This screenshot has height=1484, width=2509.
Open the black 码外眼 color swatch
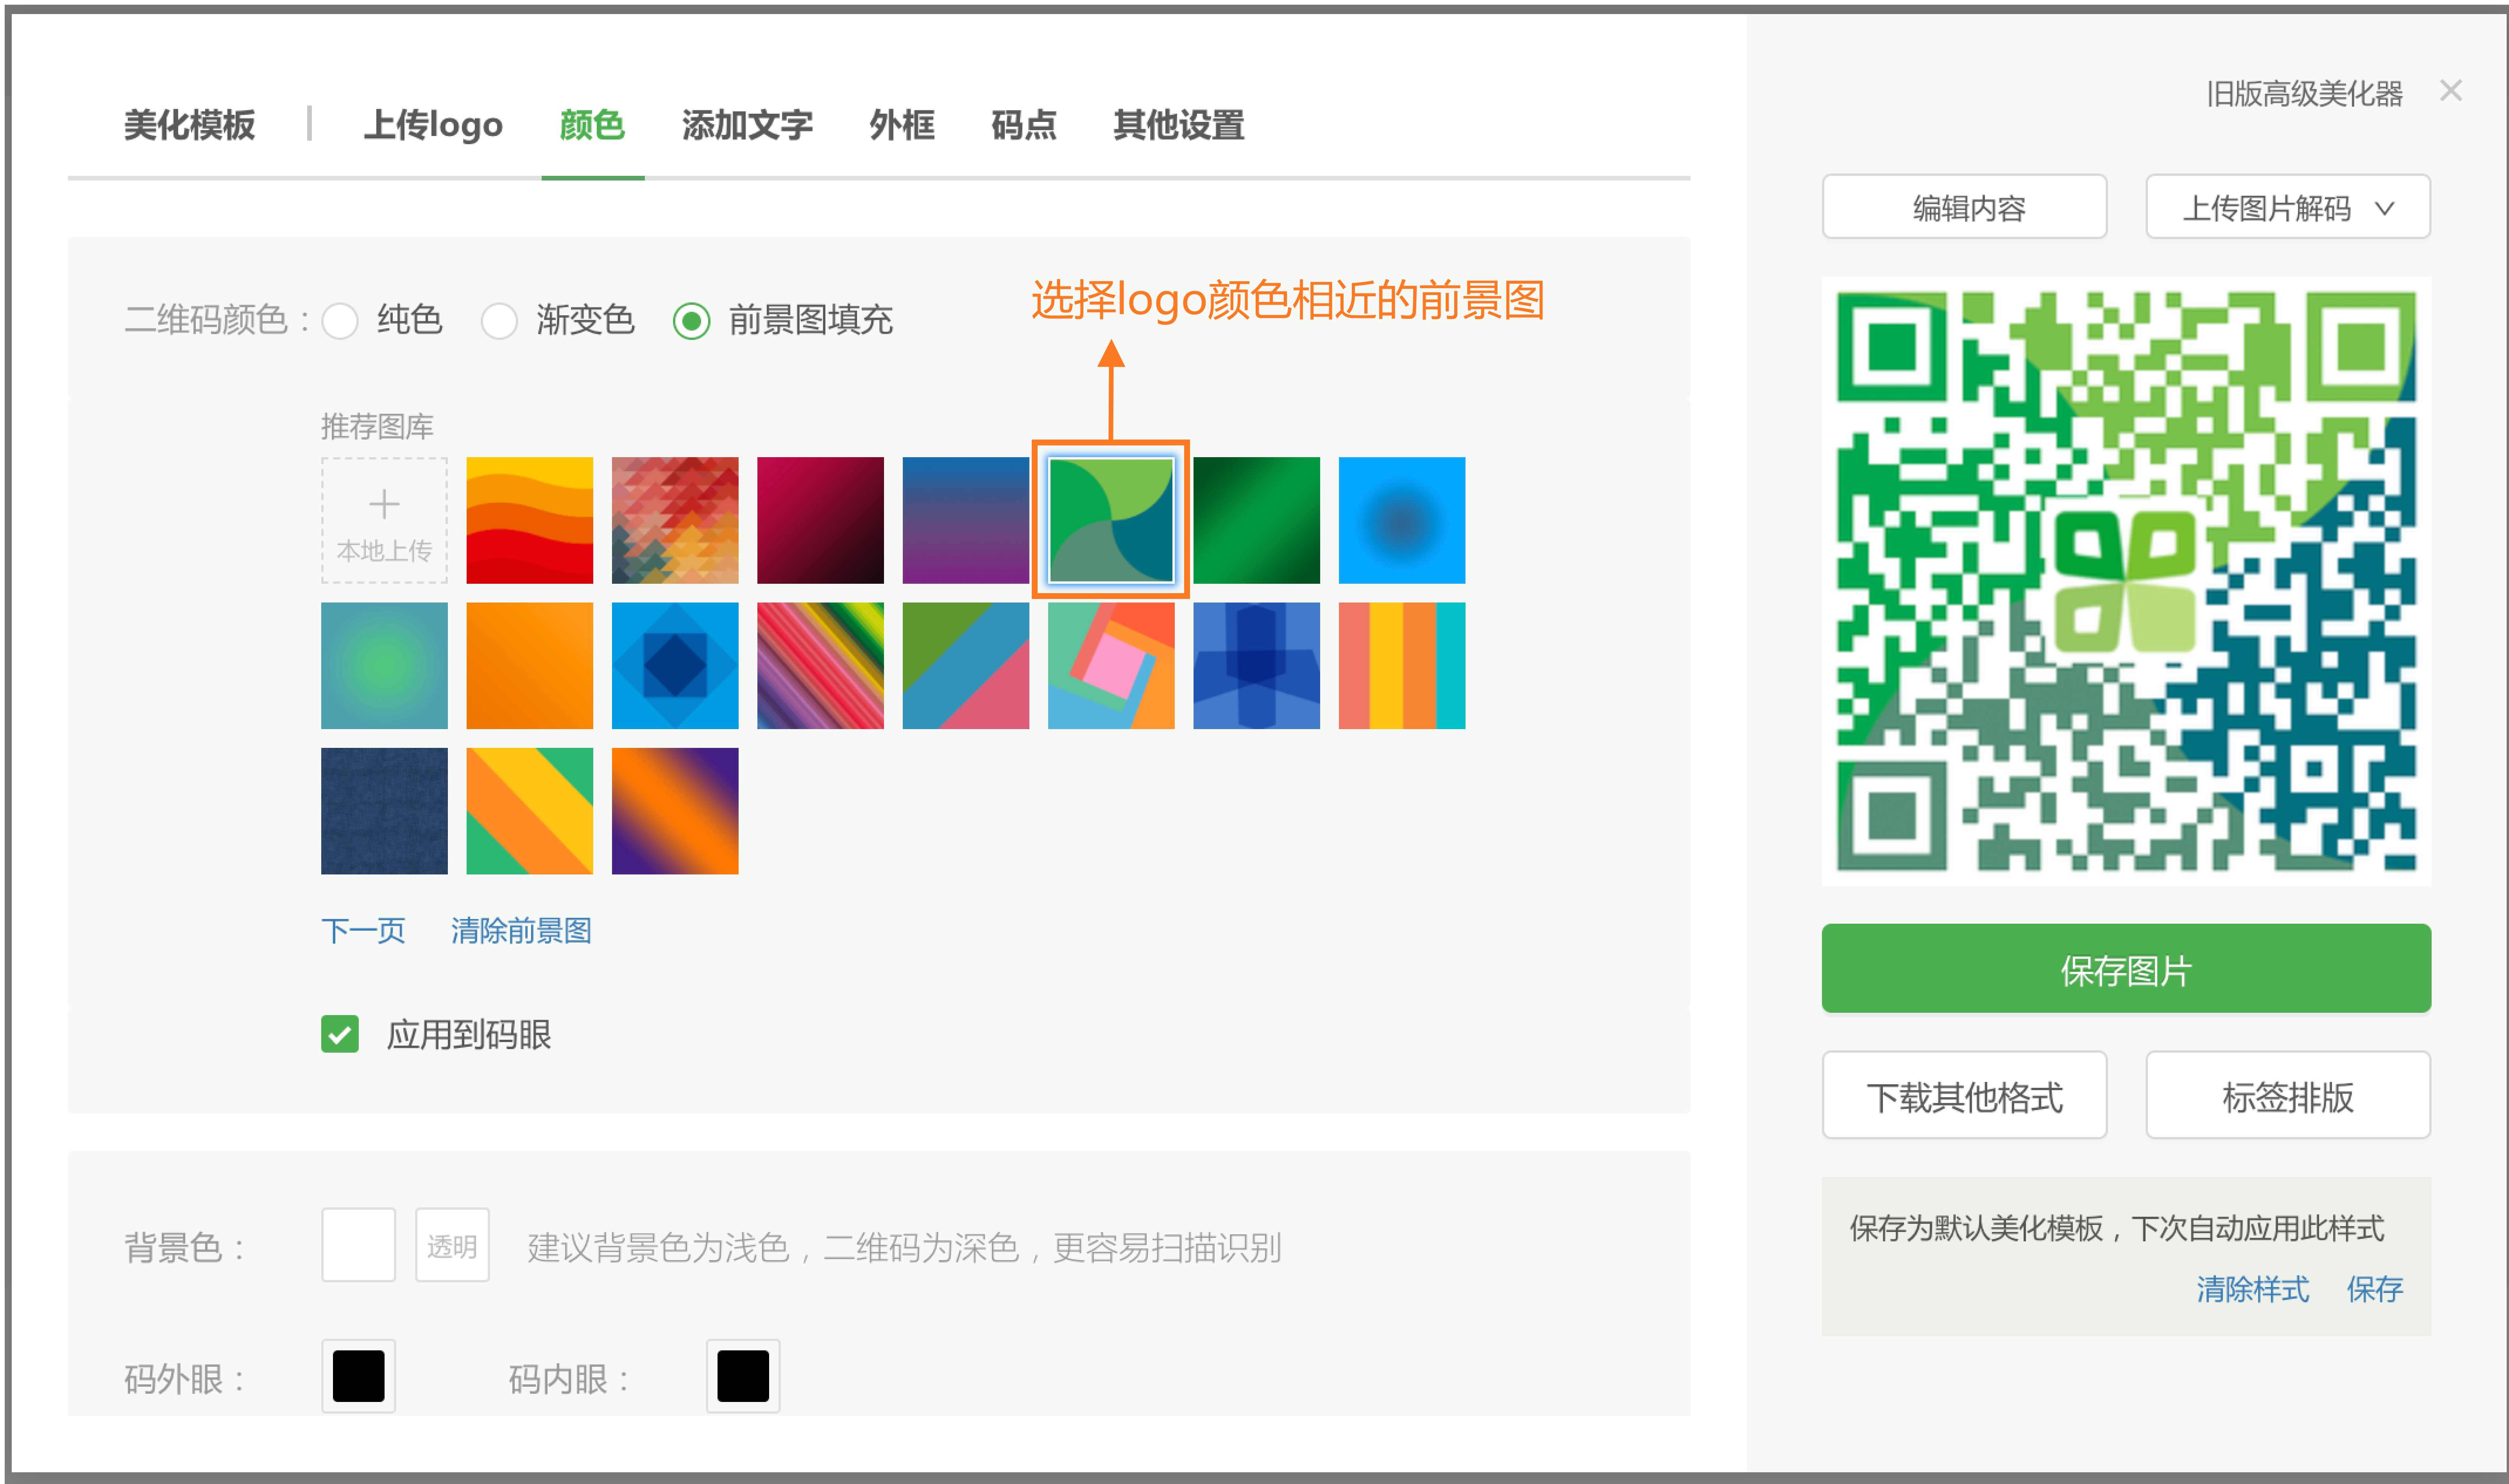(x=358, y=1376)
